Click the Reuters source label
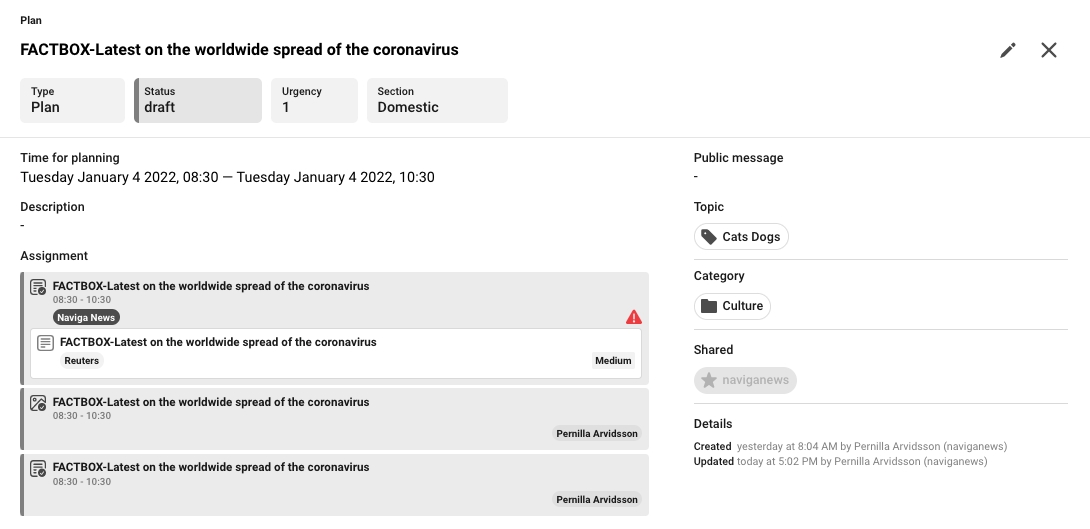The width and height of the screenshot is (1090, 529). [x=82, y=360]
